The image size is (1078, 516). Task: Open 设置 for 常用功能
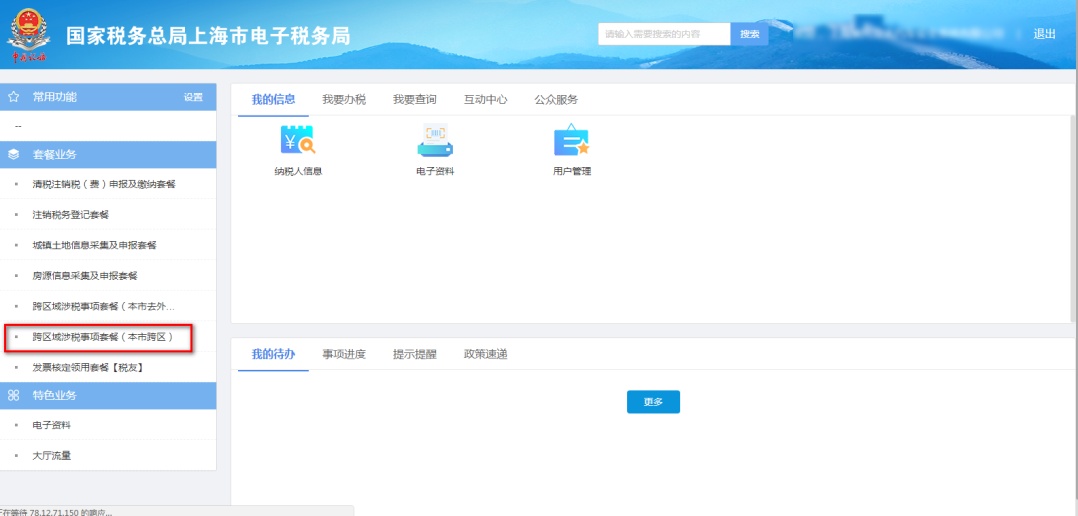click(x=193, y=97)
